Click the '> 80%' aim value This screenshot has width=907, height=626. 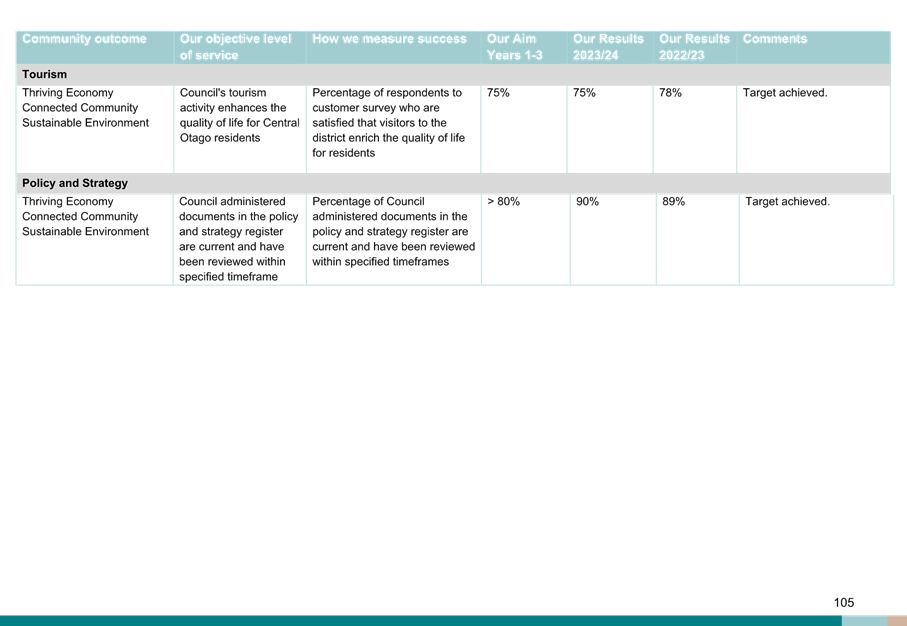(503, 201)
